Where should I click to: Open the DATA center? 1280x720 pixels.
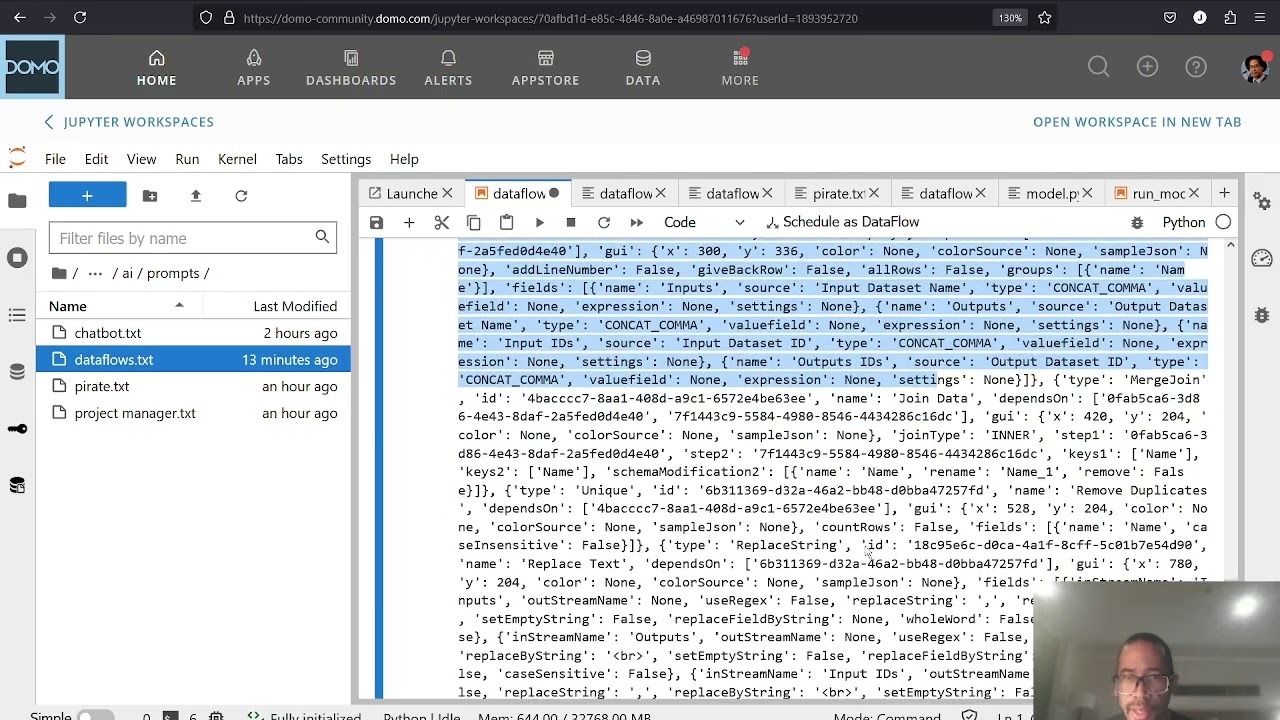pos(643,67)
